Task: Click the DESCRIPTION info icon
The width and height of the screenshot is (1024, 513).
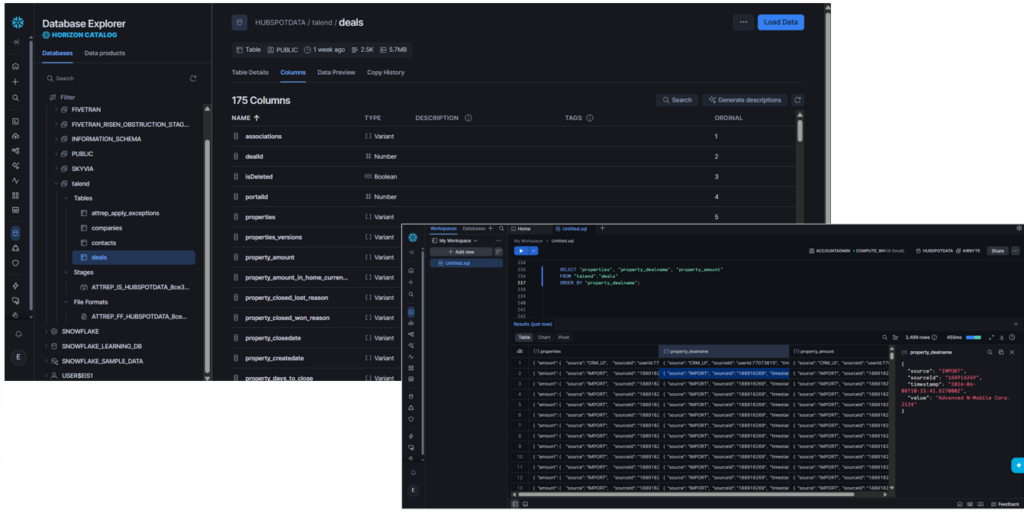Action: point(468,118)
